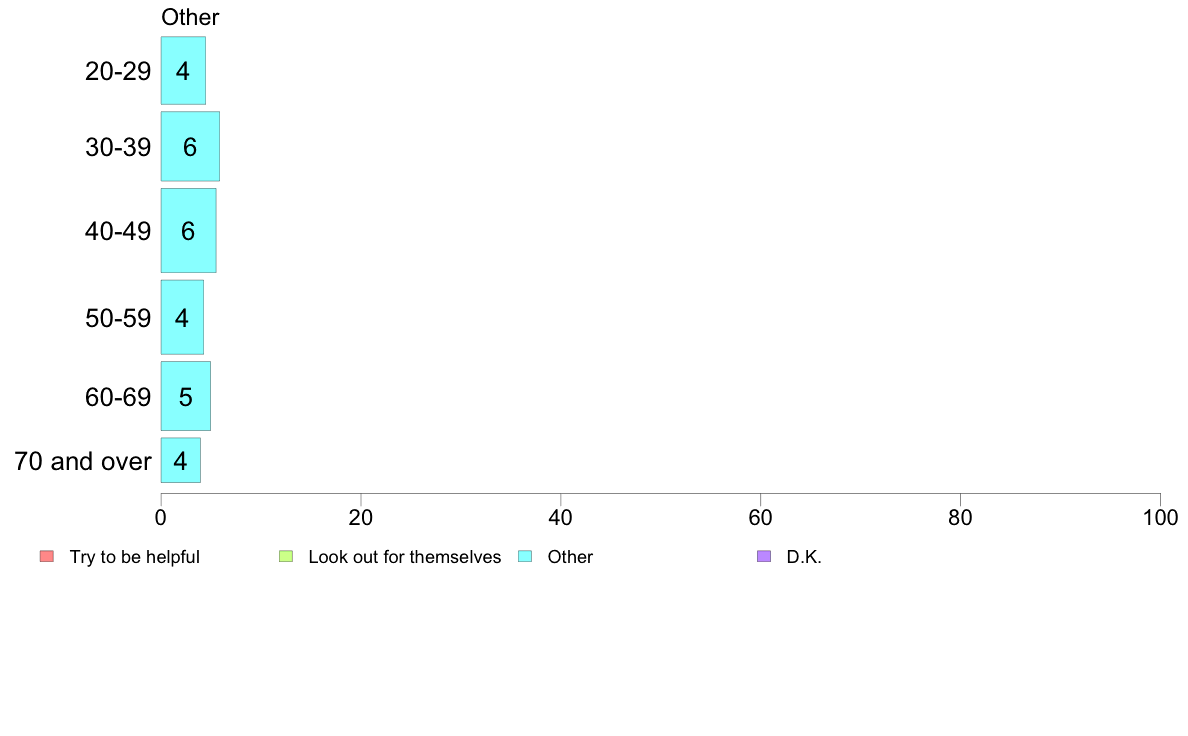The width and height of the screenshot is (1188, 736).
Task: Click the 40 tick on the x-axis
Action: click(561, 518)
